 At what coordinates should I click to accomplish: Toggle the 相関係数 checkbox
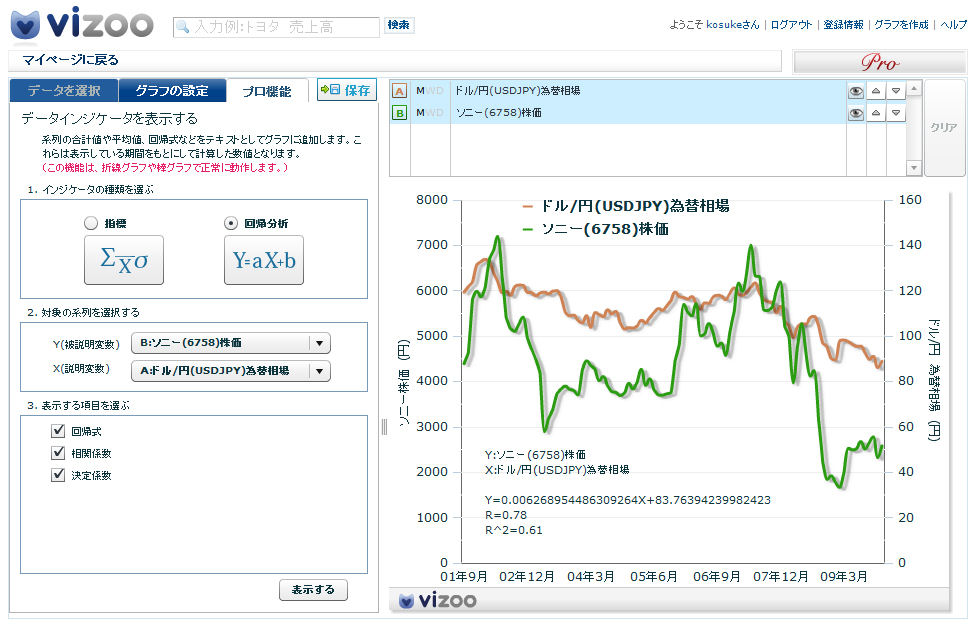click(x=58, y=453)
